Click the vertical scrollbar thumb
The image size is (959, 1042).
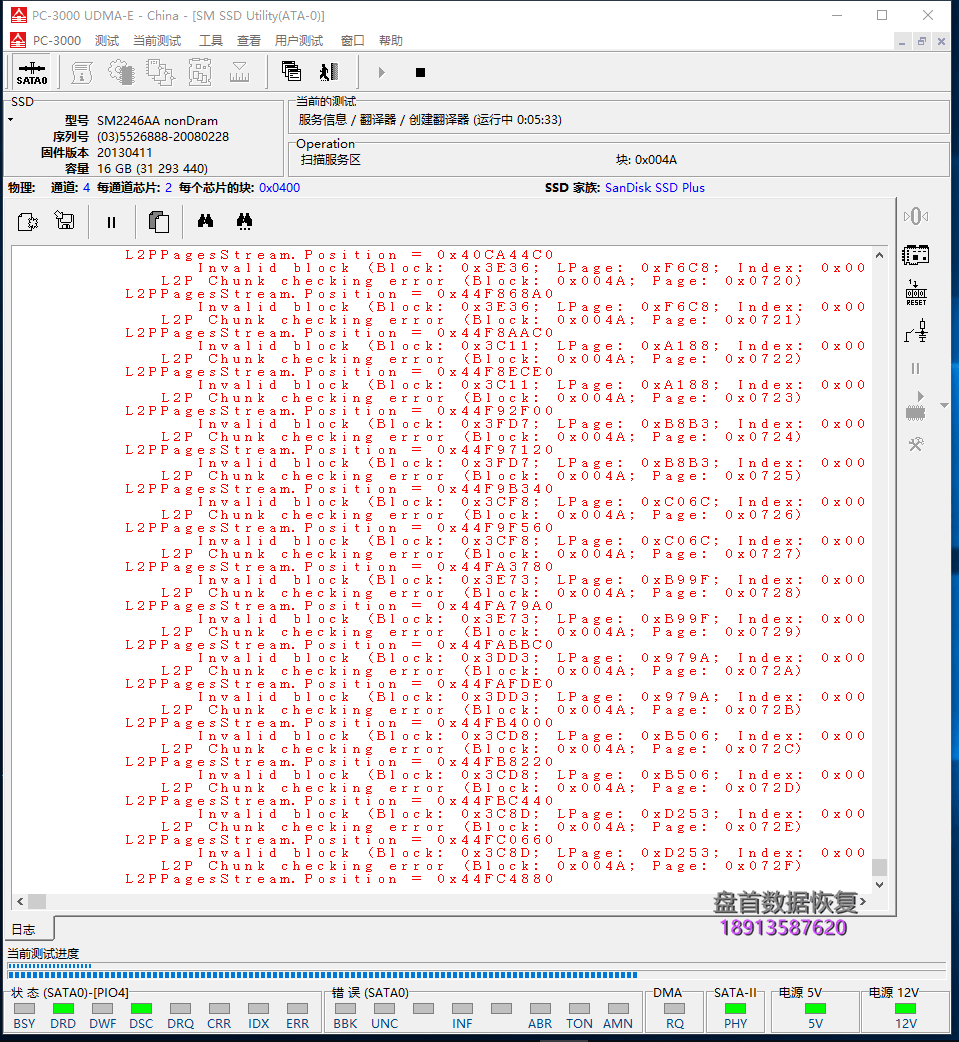coord(879,867)
